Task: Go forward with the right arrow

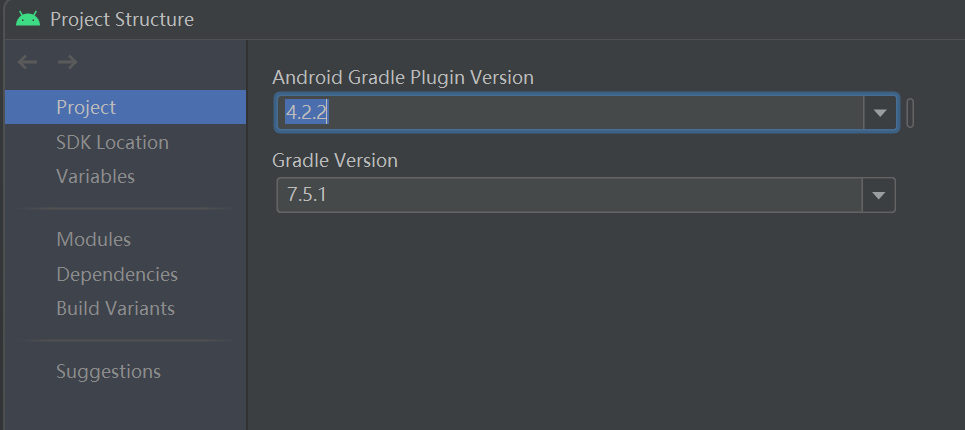Action: 67,63
